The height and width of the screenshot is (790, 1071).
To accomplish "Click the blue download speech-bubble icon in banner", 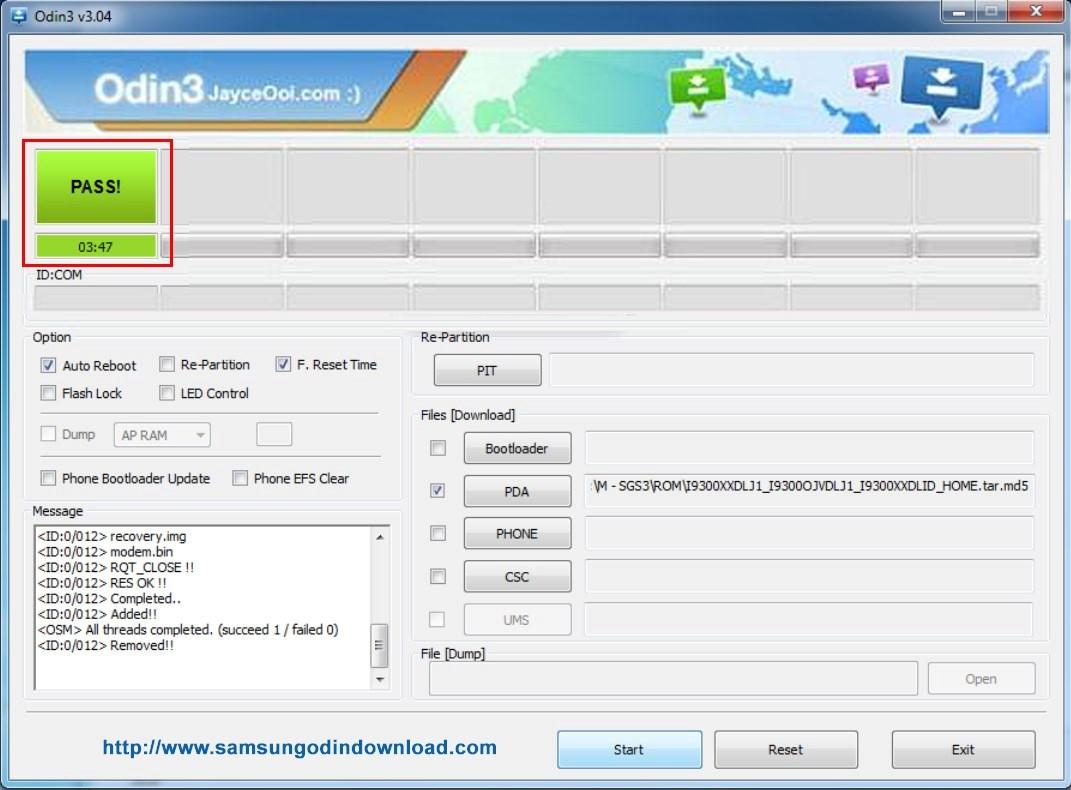I will point(941,87).
